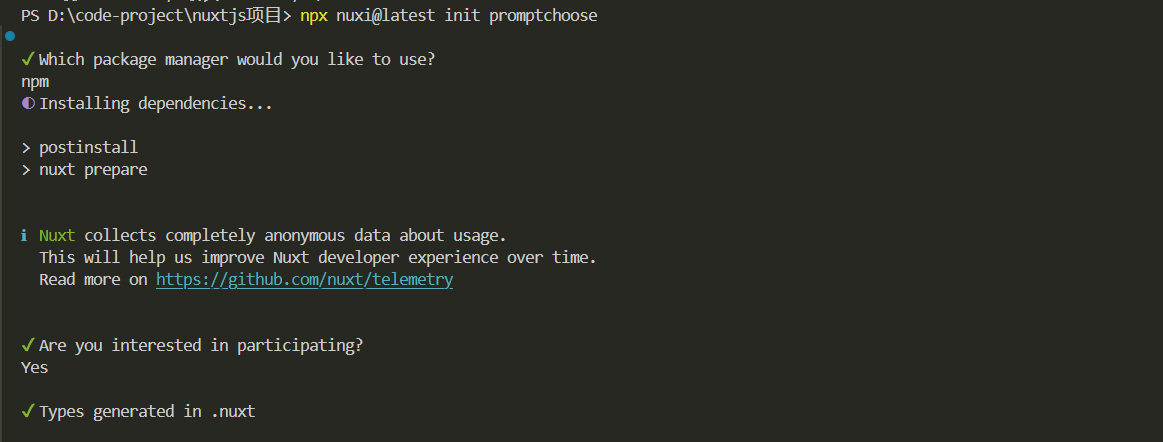Screen dimensions: 1163x442
Task: Click the checkmark beside the package manager question
Action: (28, 60)
